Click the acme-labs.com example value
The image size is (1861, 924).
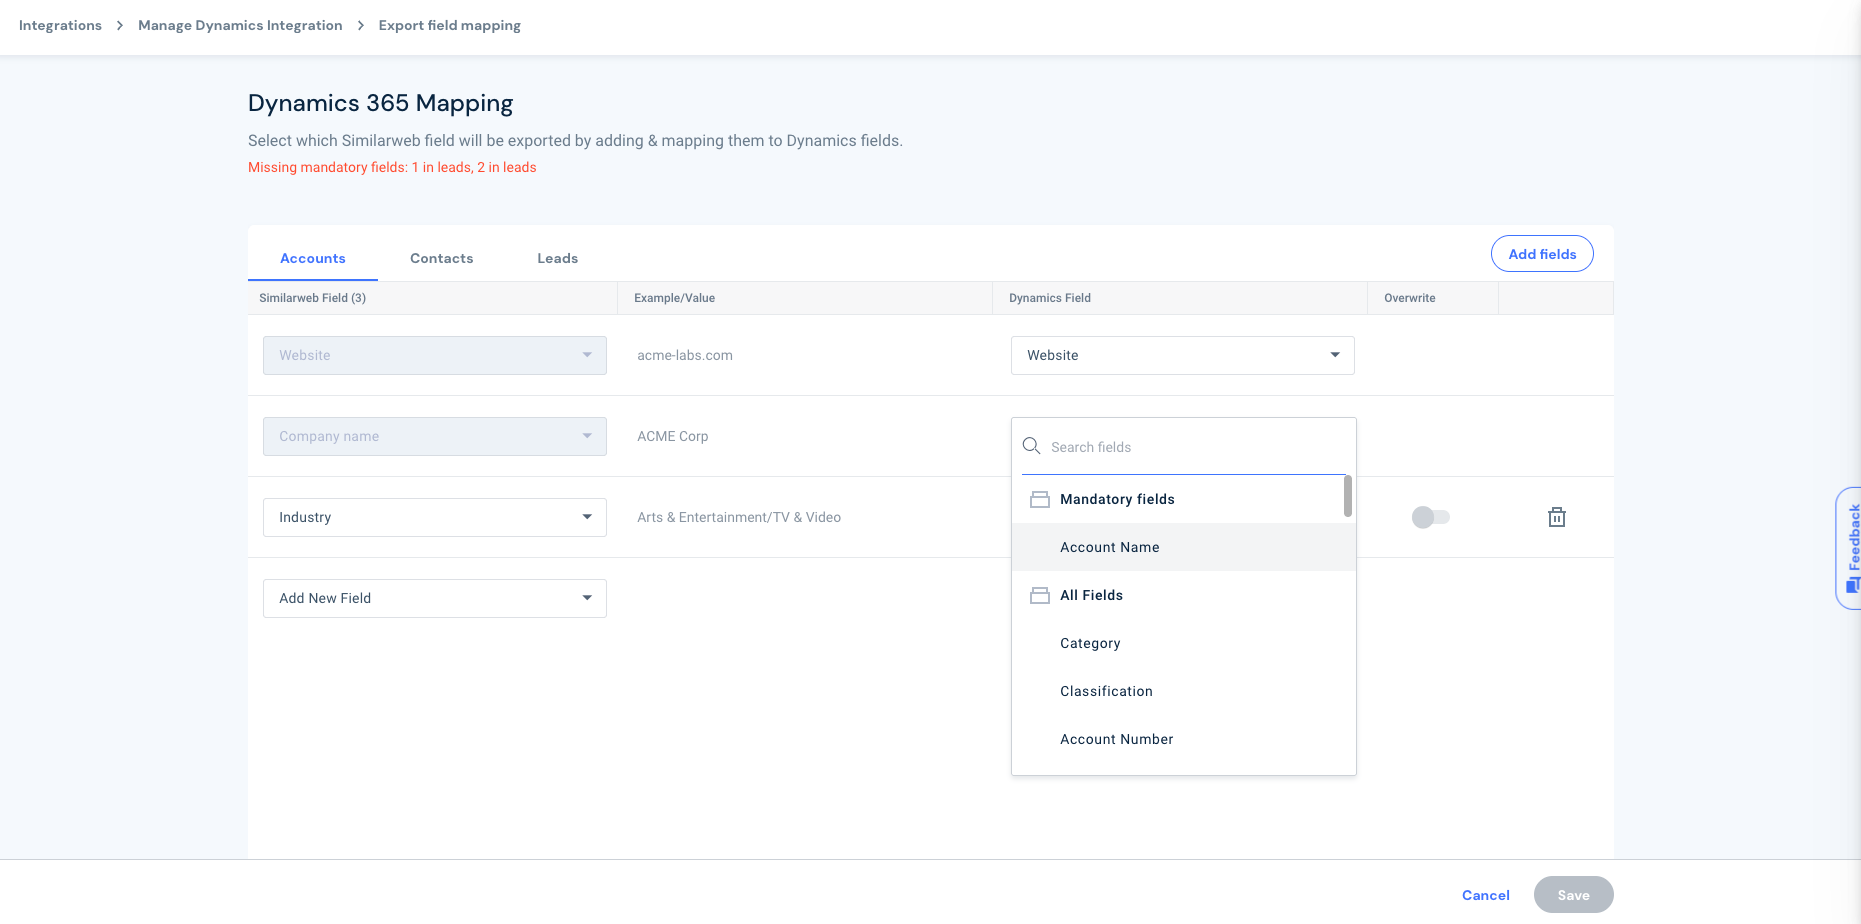pos(684,355)
